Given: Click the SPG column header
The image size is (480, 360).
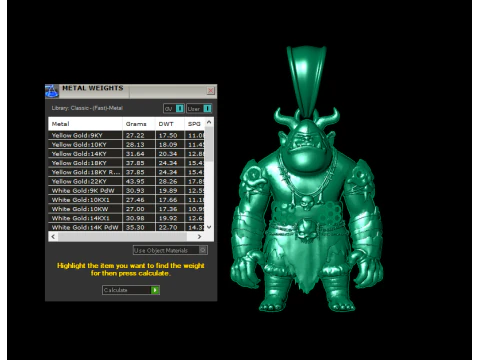Looking at the screenshot, I should 194,124.
